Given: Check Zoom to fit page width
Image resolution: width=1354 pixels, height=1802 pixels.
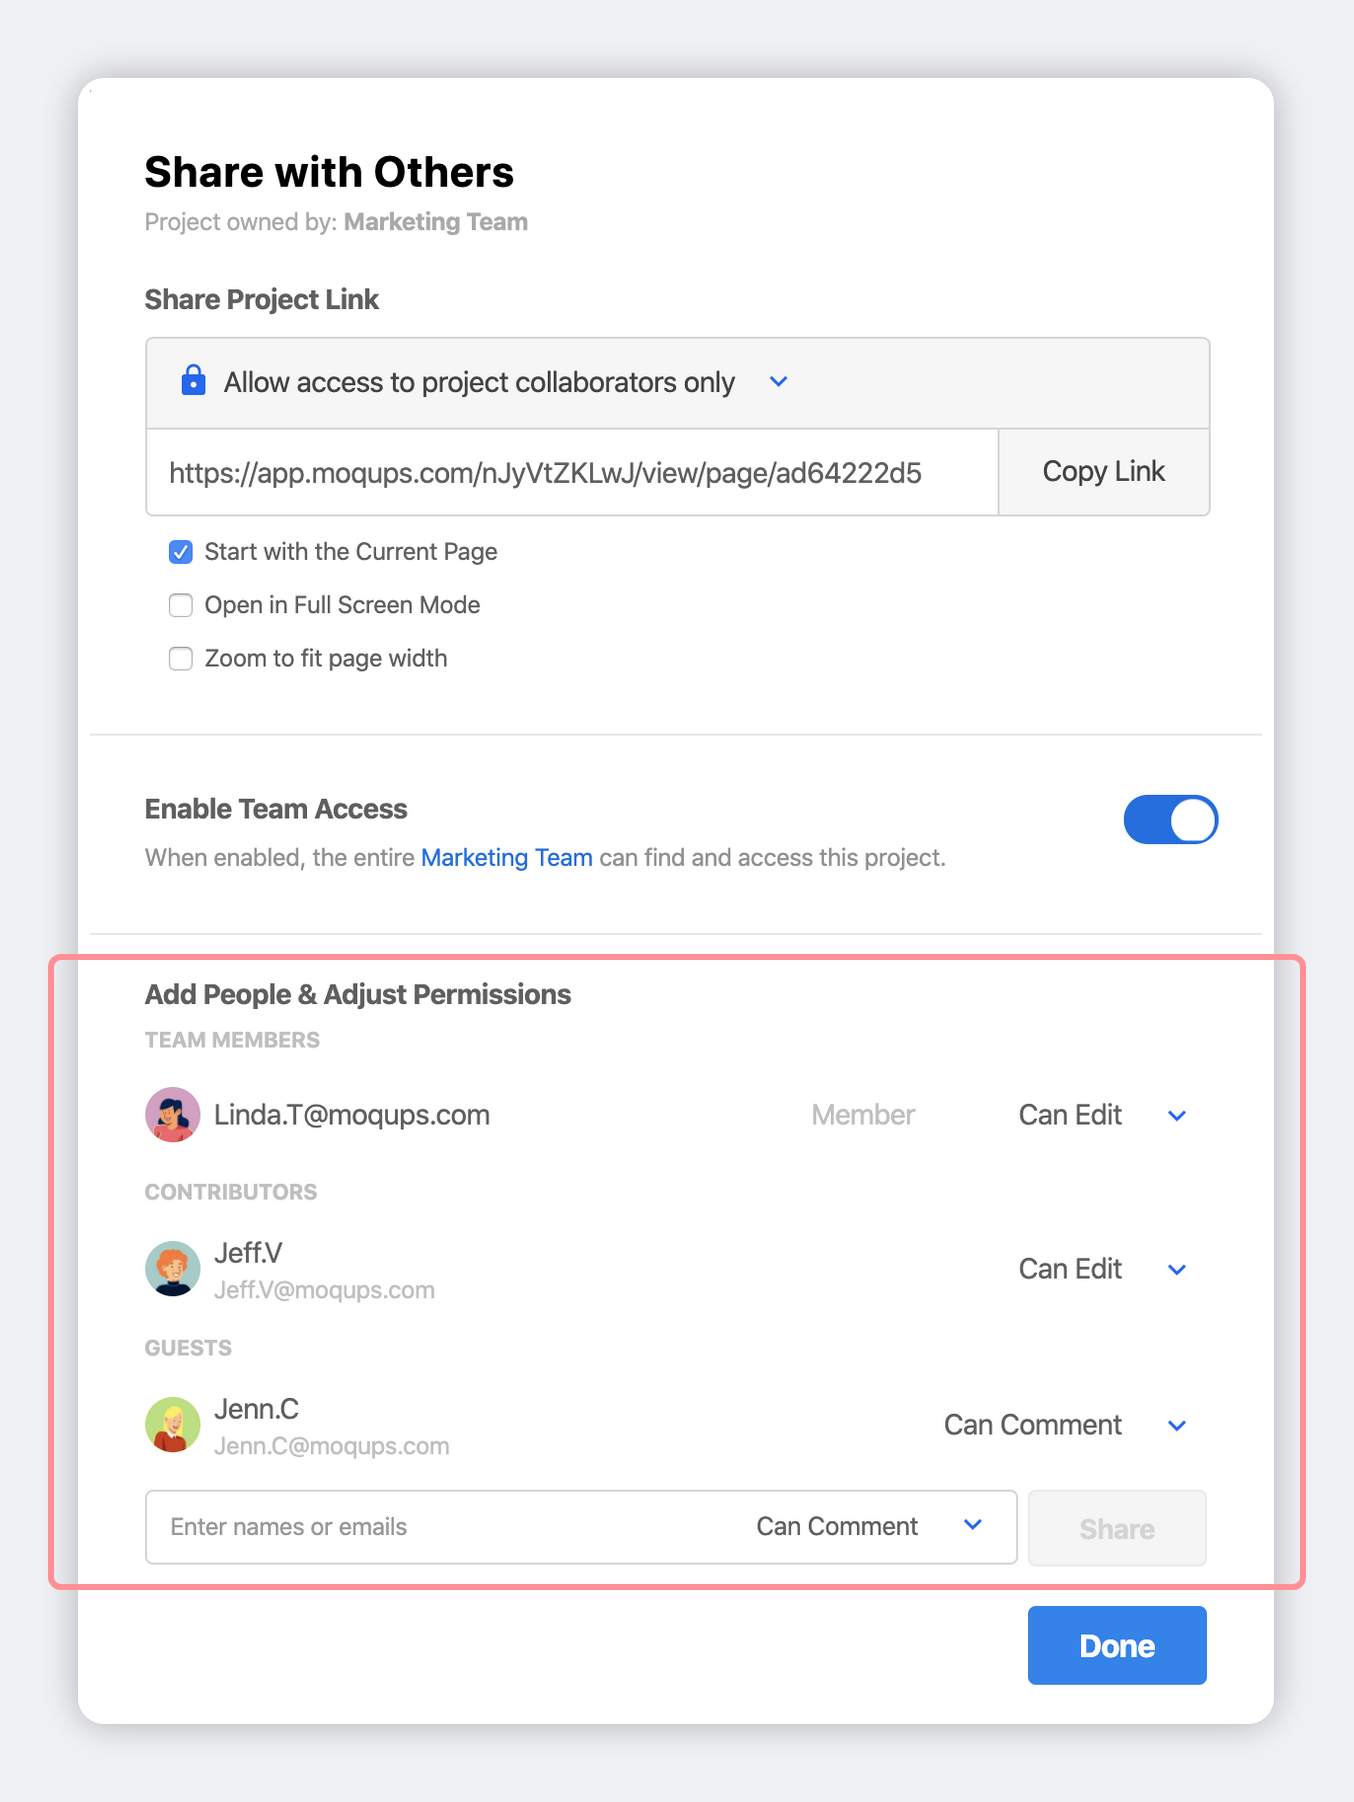Looking at the screenshot, I should pyautogui.click(x=180, y=658).
